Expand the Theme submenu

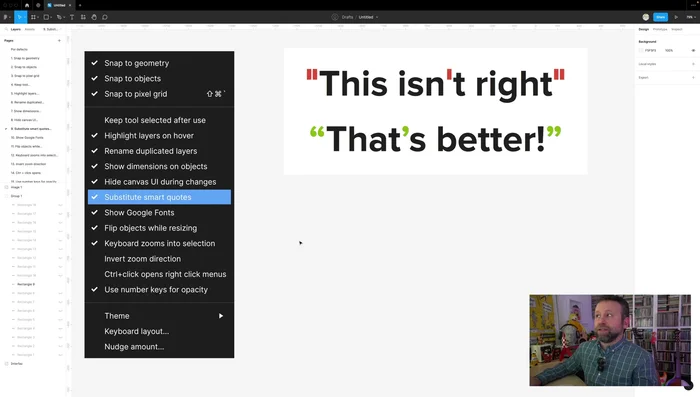tap(159, 316)
